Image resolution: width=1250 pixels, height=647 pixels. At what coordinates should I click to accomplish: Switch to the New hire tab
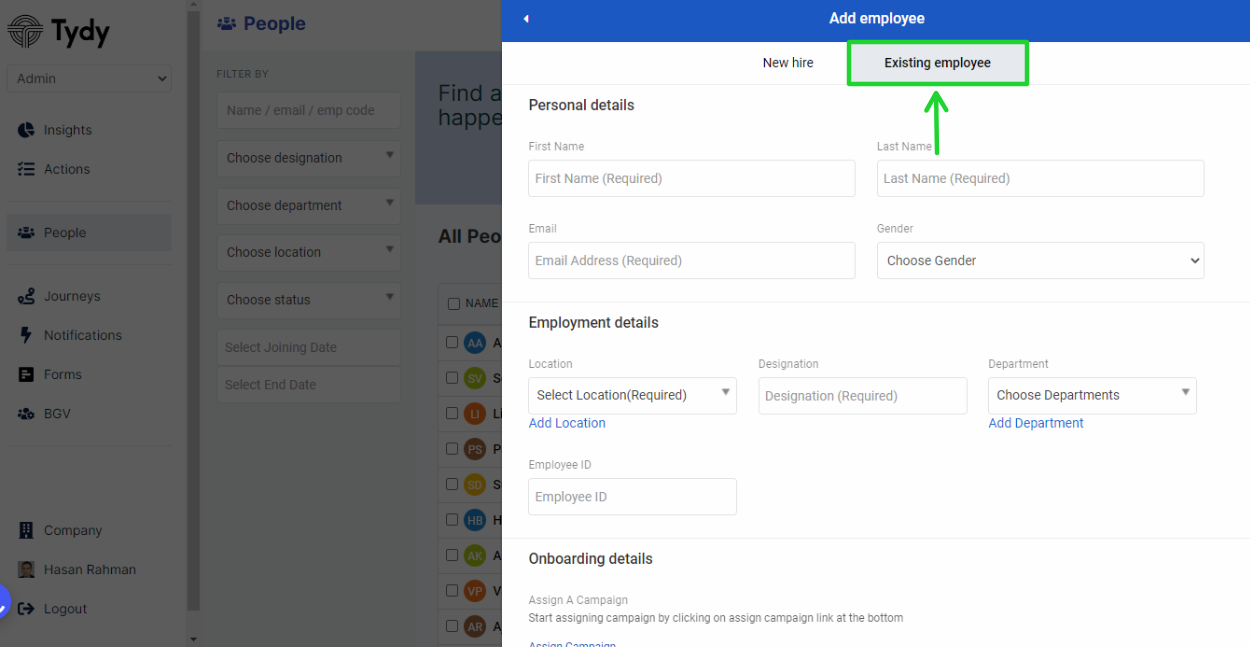coord(788,62)
